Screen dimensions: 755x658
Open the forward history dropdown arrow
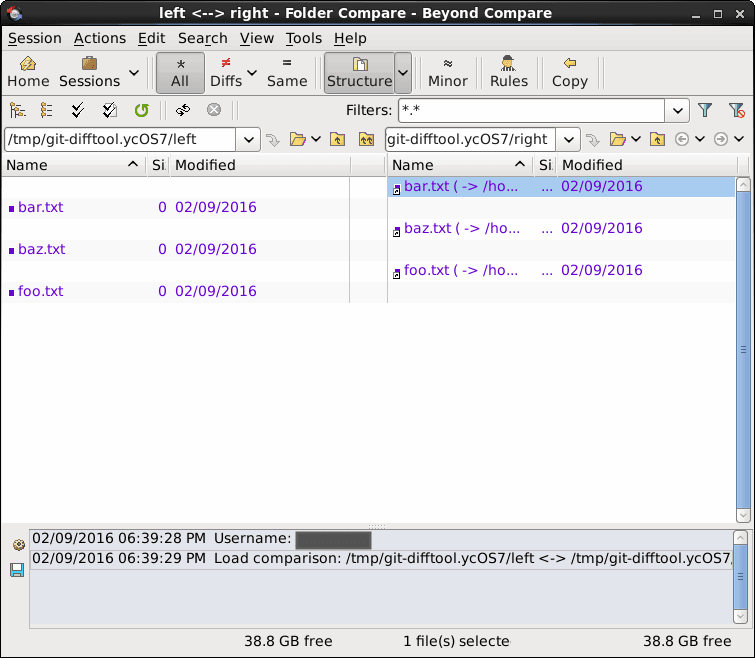tap(739, 139)
